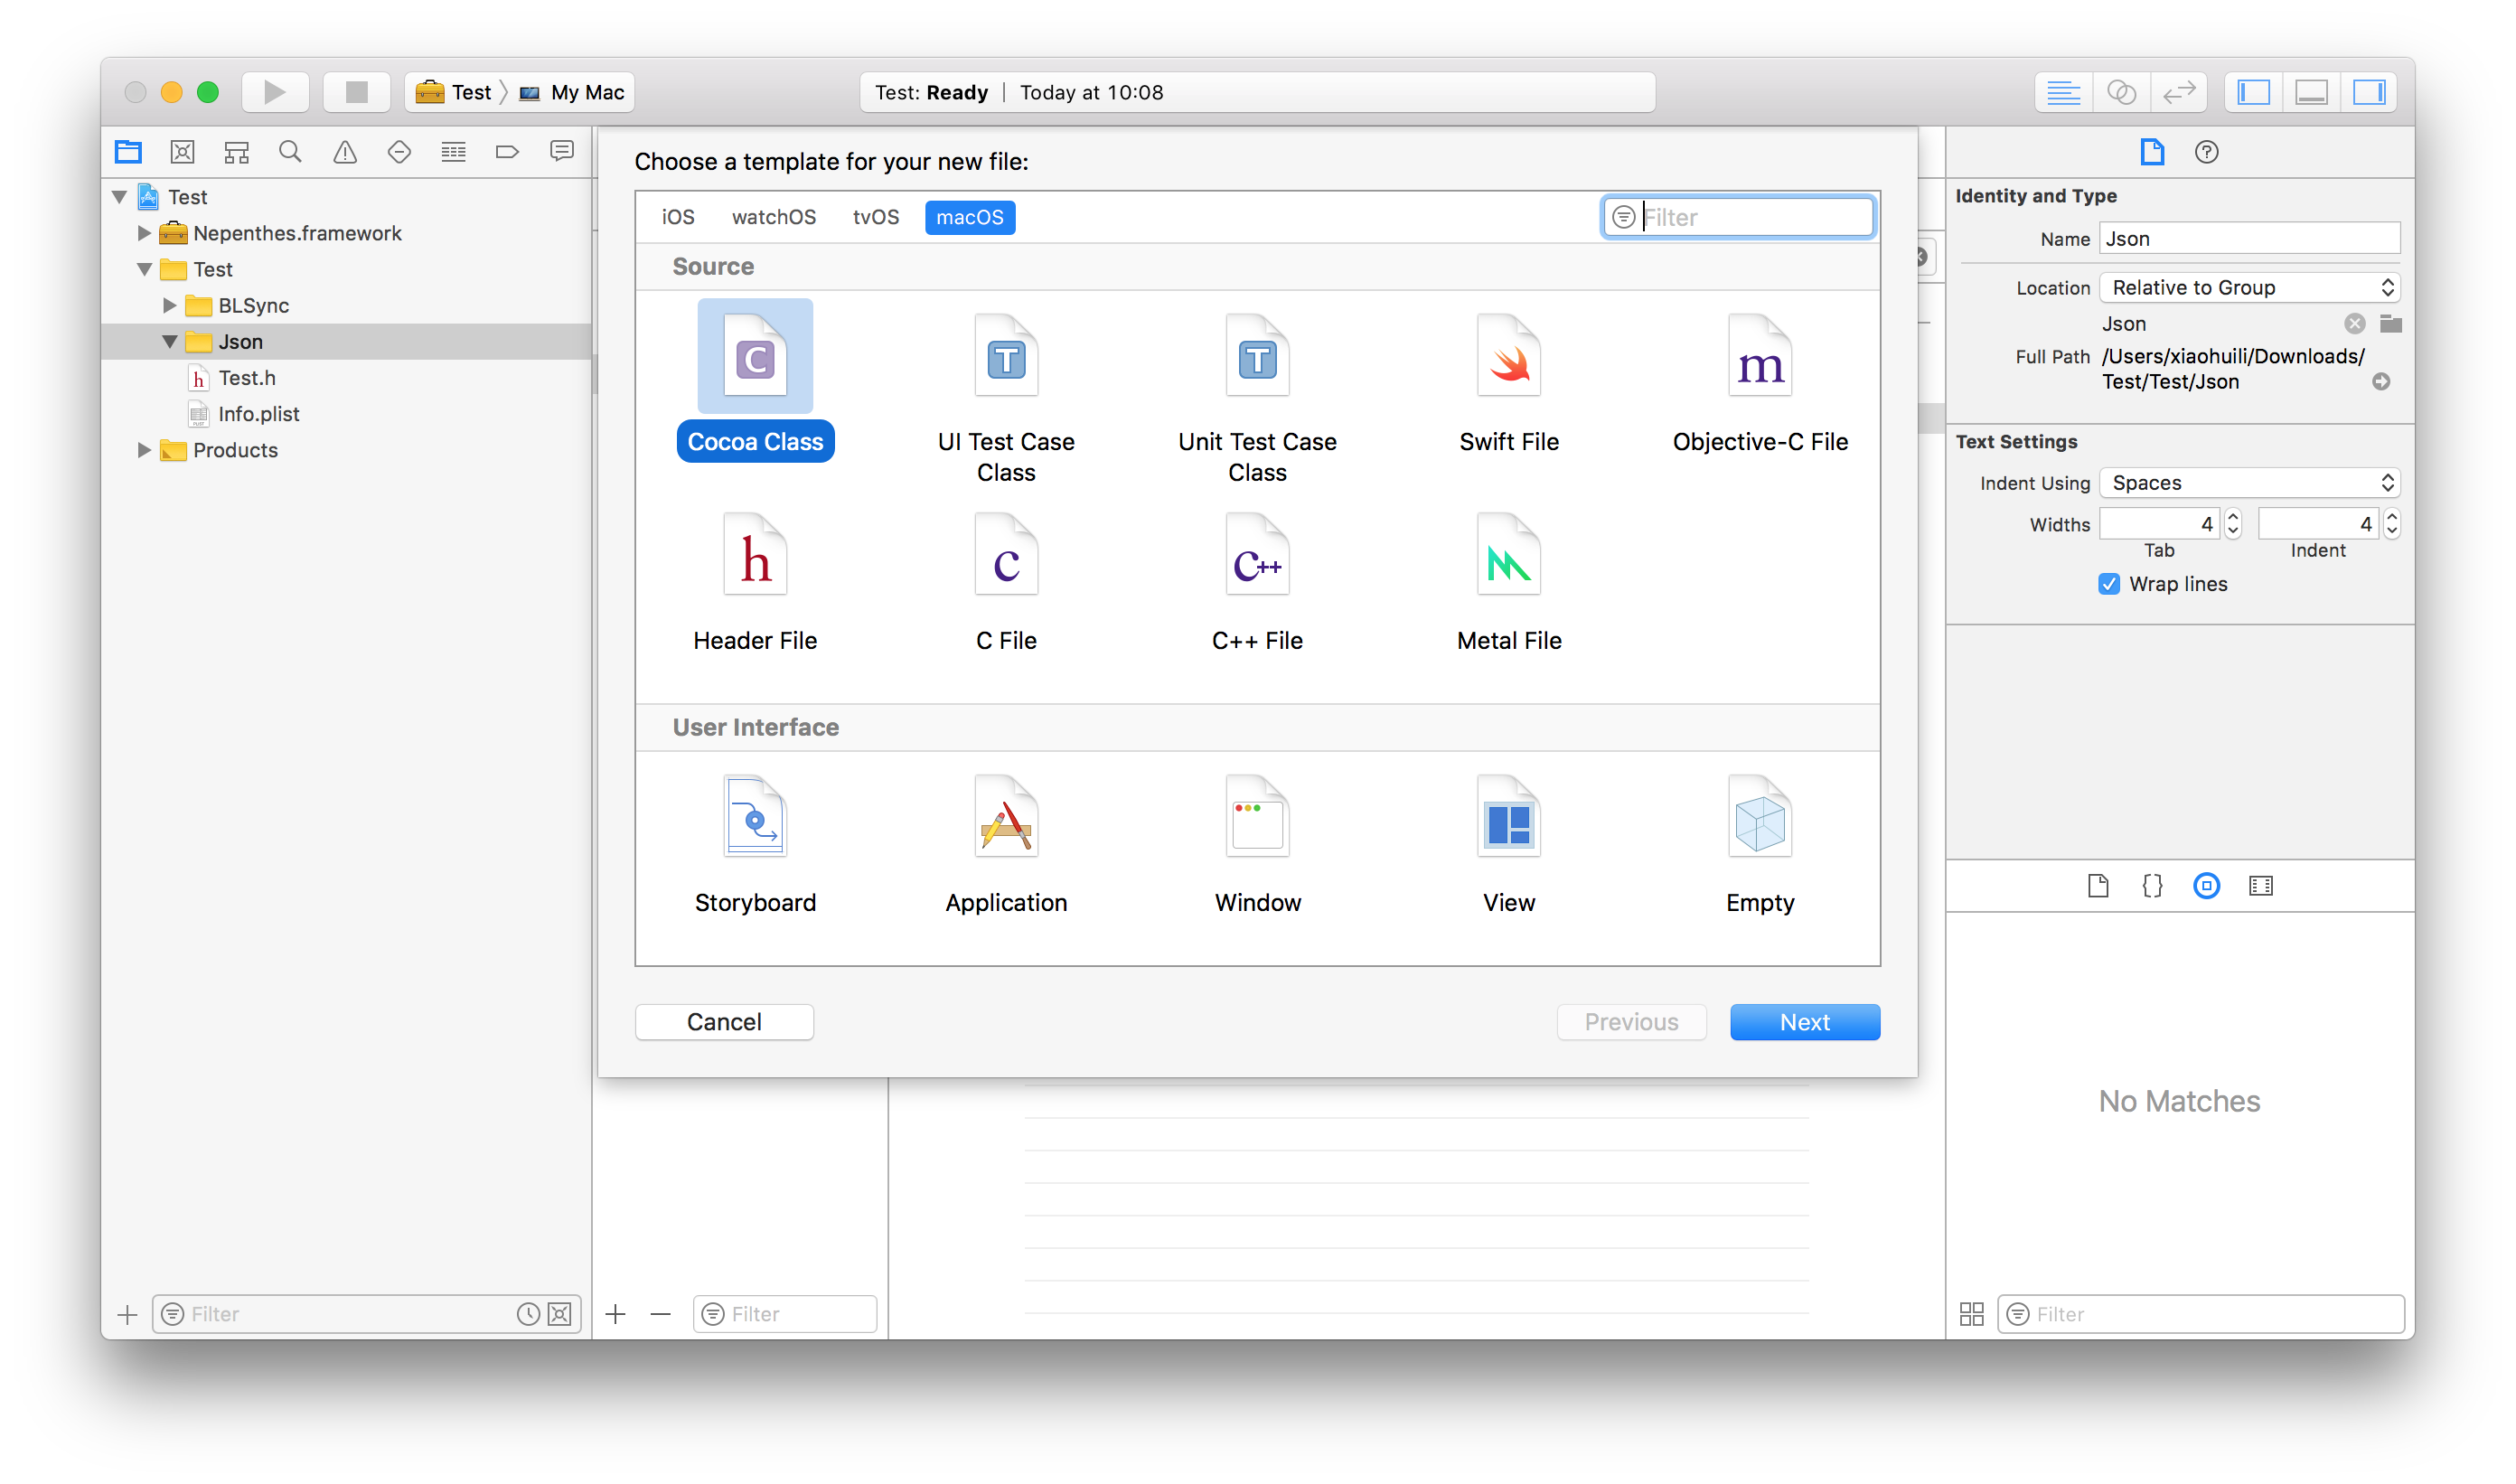
Task: Select the Empty interface template
Action: tap(1760, 845)
